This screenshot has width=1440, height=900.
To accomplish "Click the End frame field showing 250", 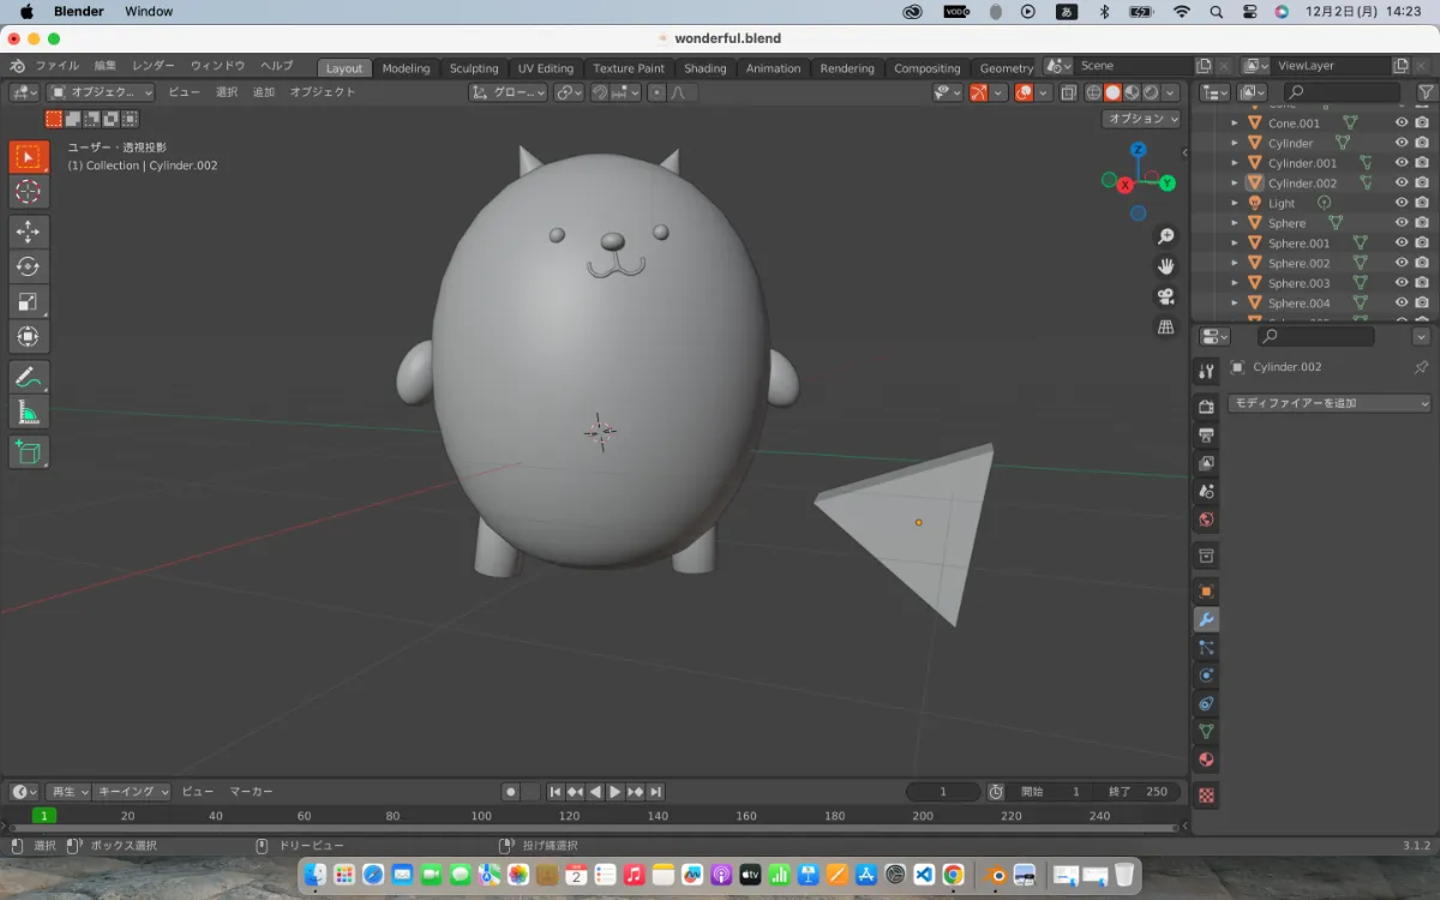I will click(x=1140, y=791).
